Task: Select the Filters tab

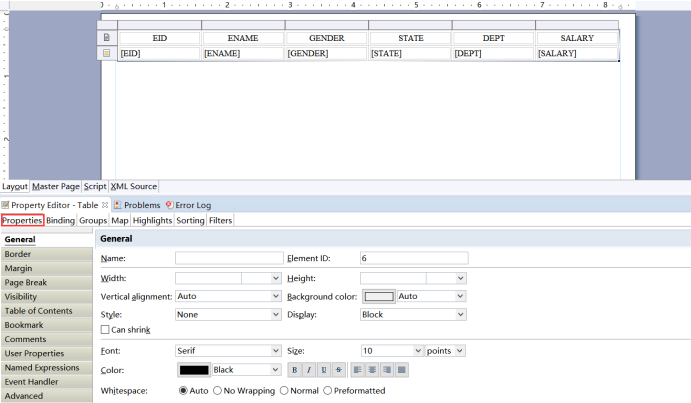Action: pos(220,220)
